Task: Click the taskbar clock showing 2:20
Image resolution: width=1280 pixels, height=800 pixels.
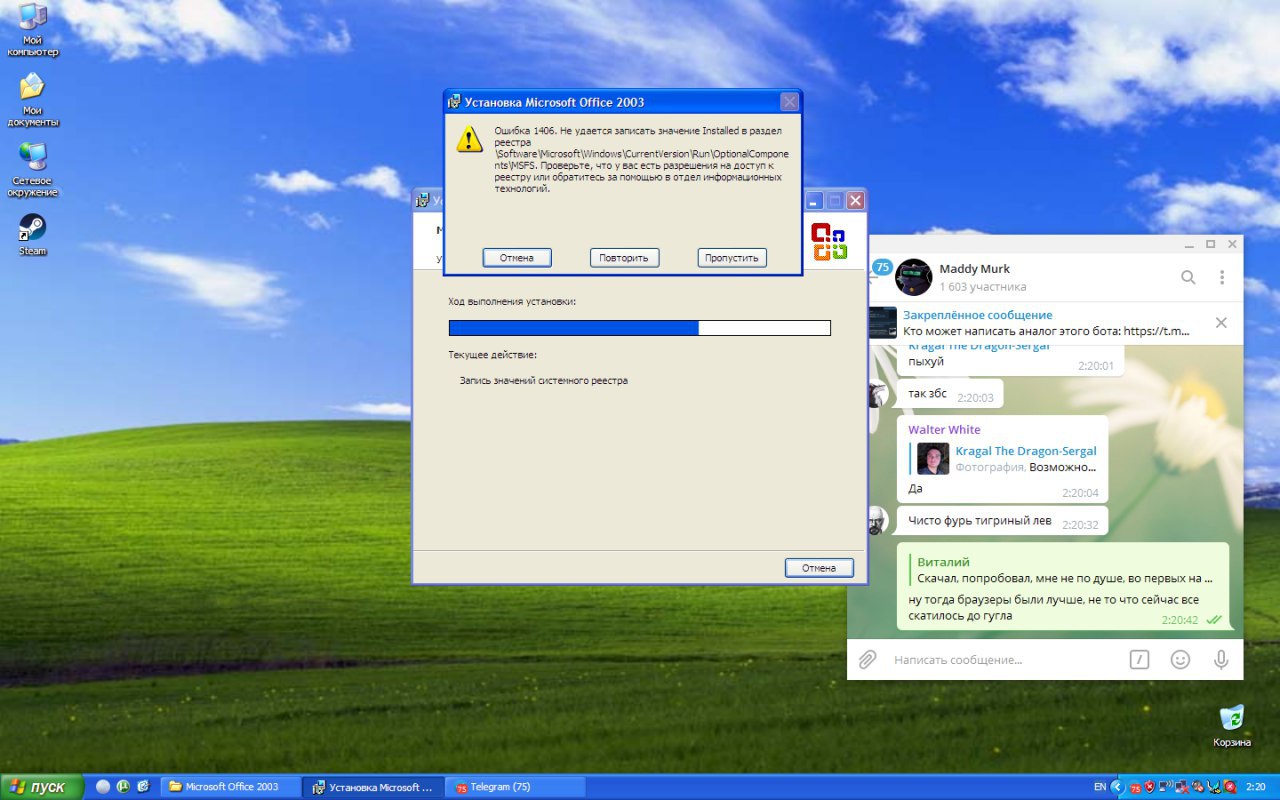Action: click(1256, 787)
